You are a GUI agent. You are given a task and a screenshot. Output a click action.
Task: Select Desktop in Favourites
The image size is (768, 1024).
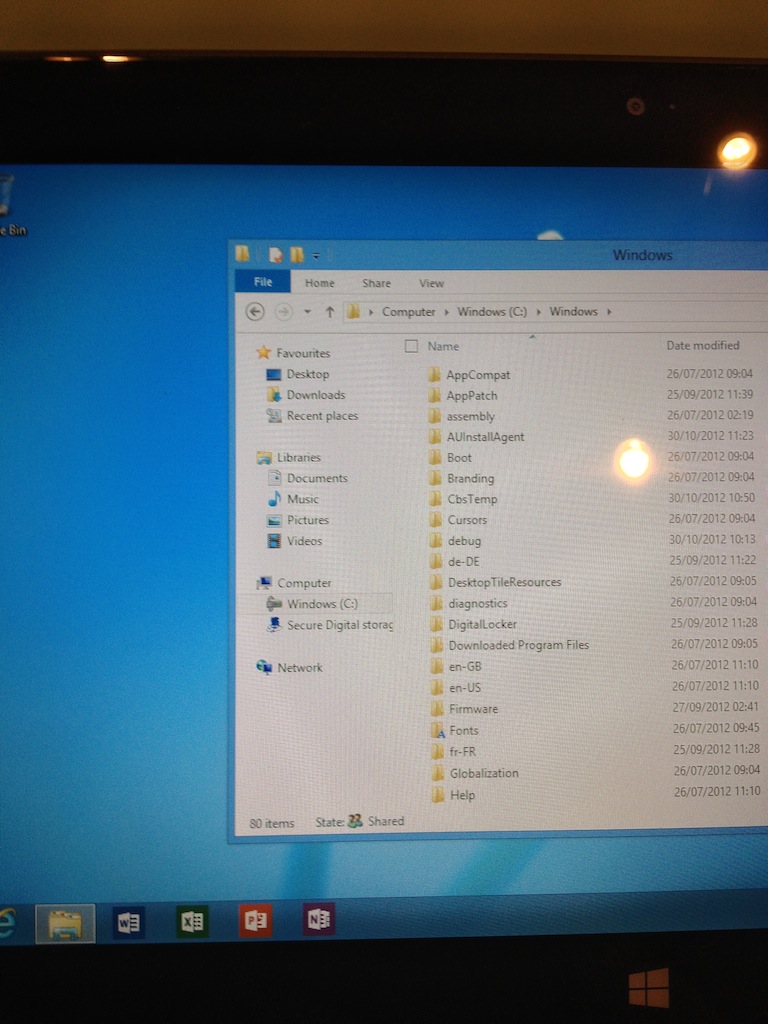coord(308,374)
